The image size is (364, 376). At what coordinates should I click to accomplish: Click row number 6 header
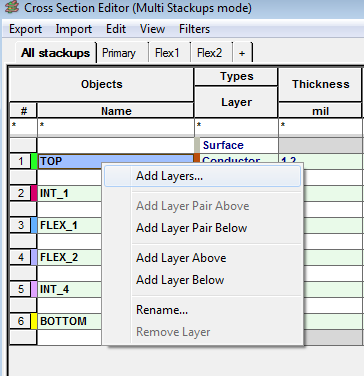click(x=20, y=321)
